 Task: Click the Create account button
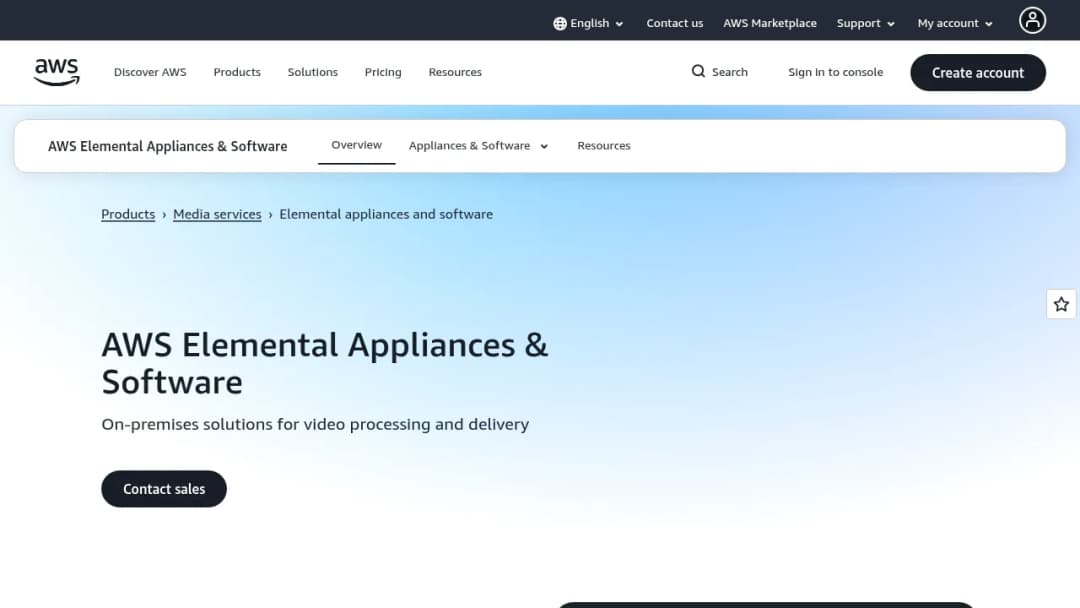tap(978, 73)
